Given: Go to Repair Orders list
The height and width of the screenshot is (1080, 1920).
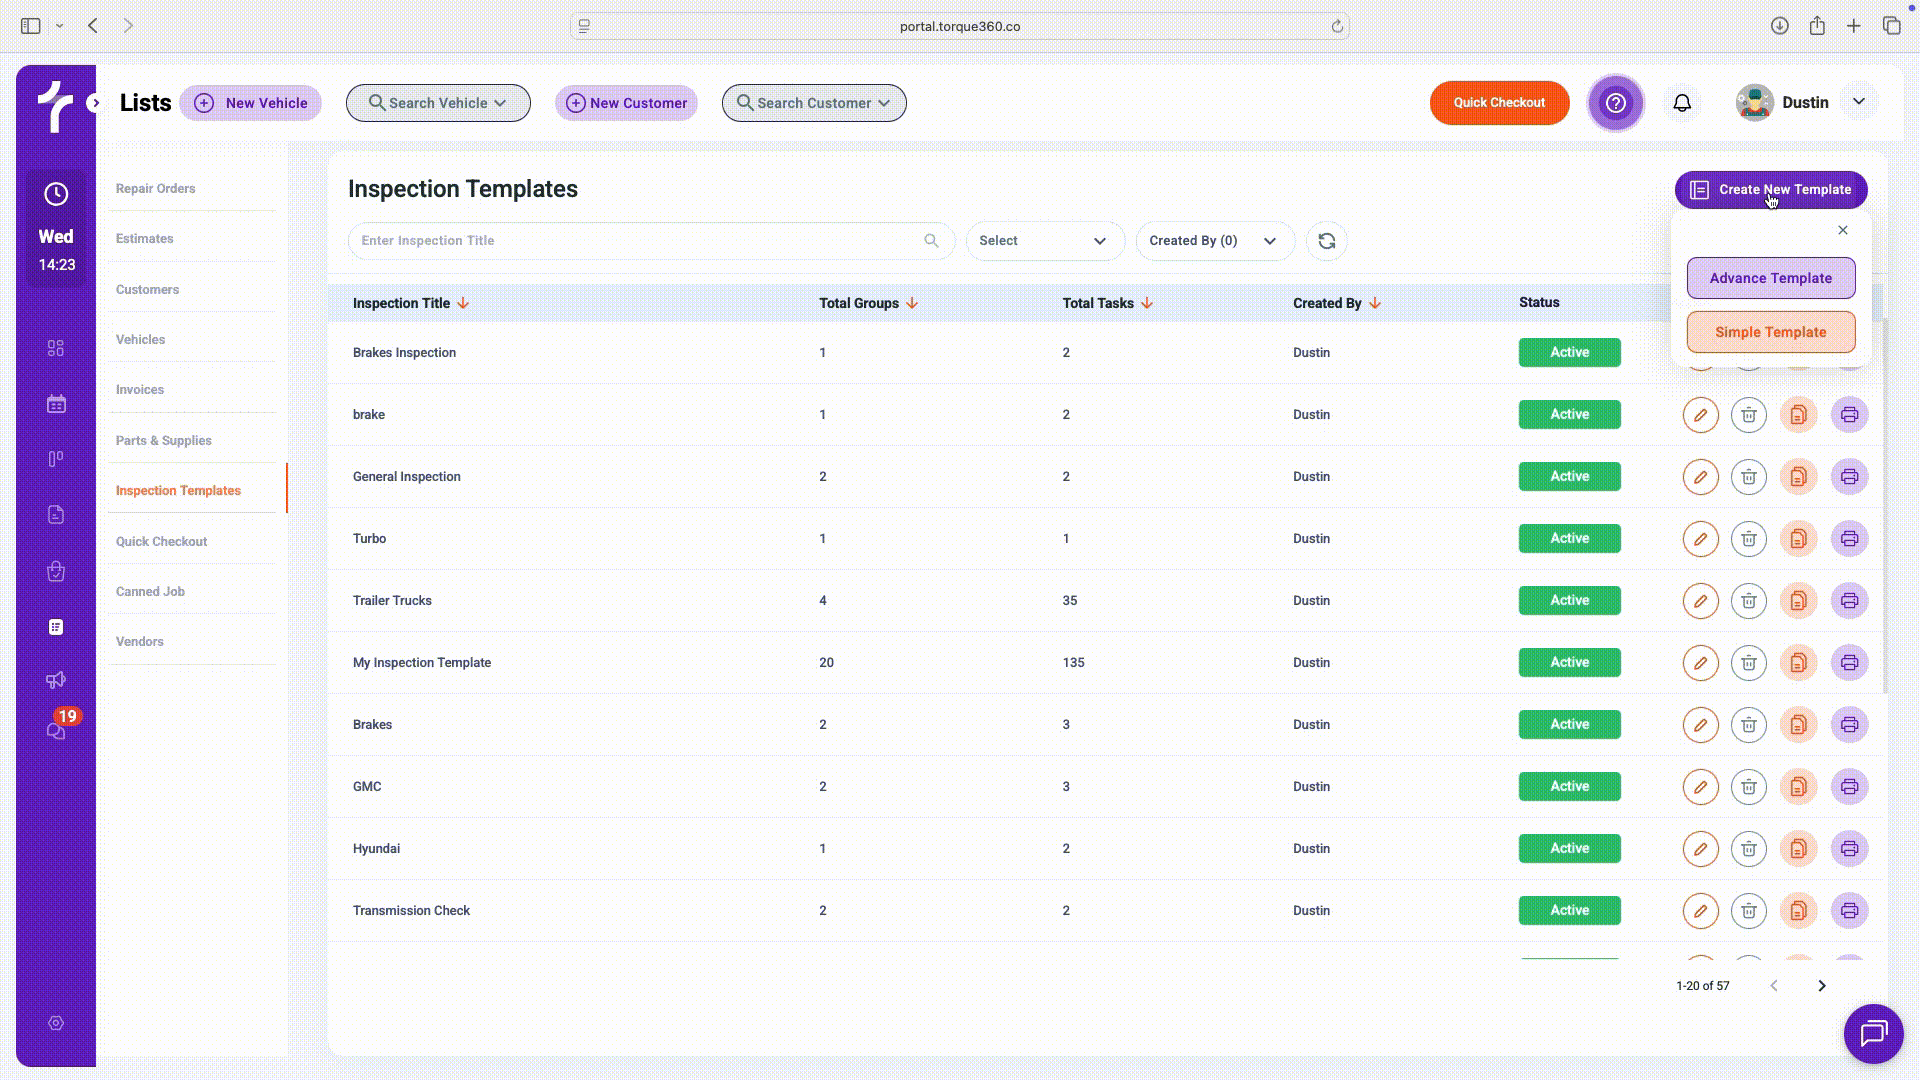Looking at the screenshot, I should [x=155, y=189].
